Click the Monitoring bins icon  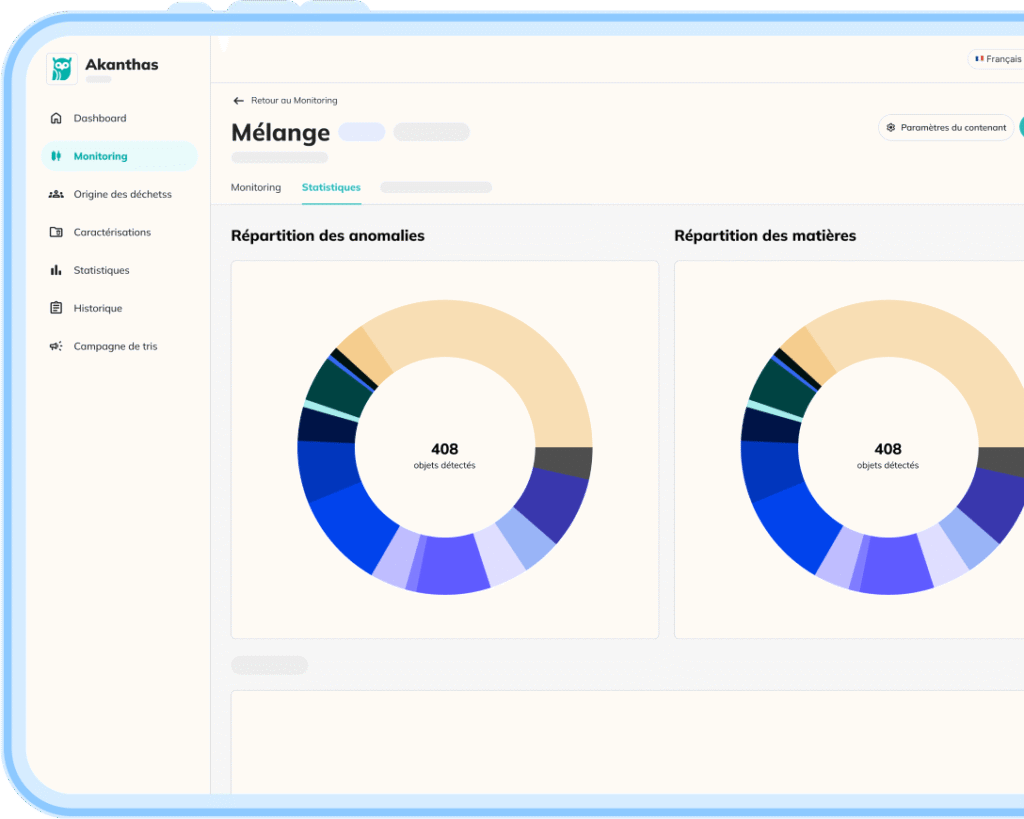56,156
